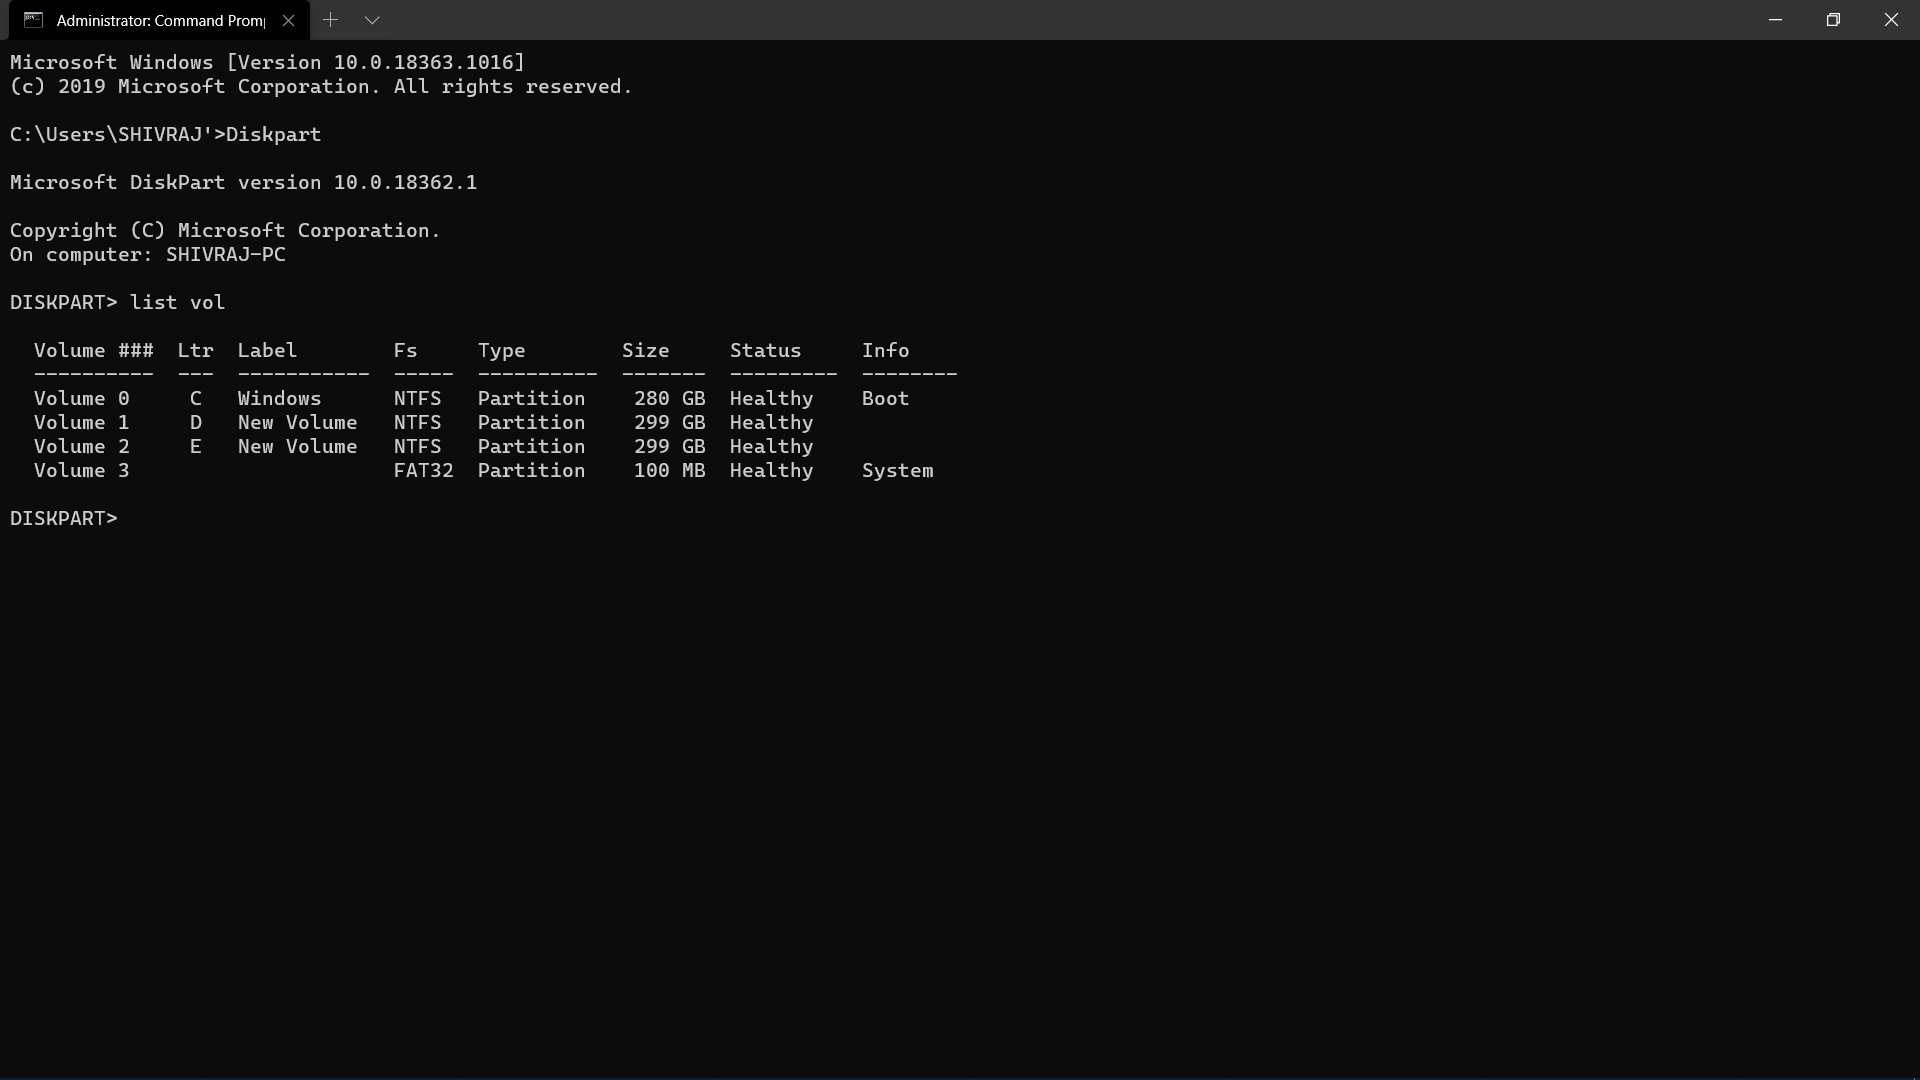
Task: Close the Command Prompt tab
Action: pyautogui.click(x=288, y=20)
